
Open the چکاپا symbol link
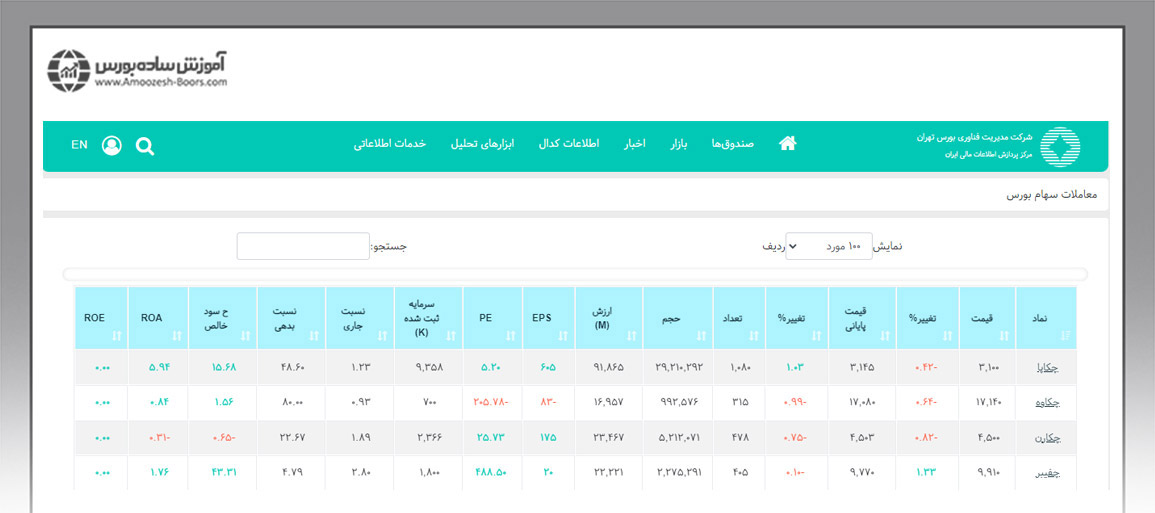pyautogui.click(x=1047, y=367)
